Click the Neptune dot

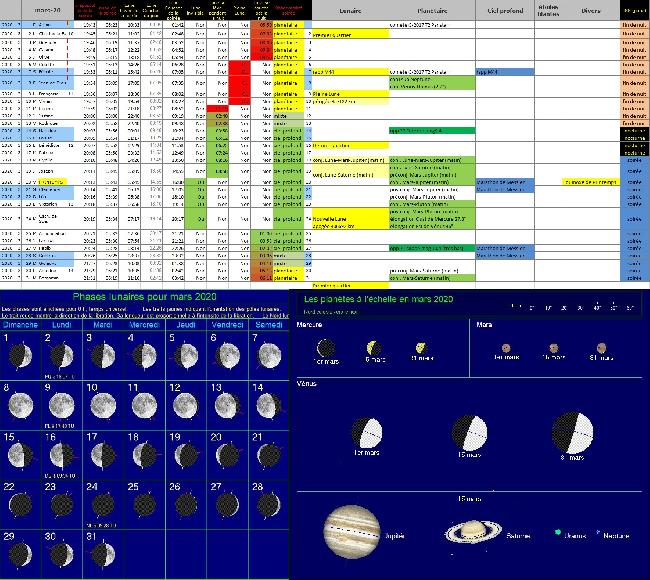(x=598, y=531)
